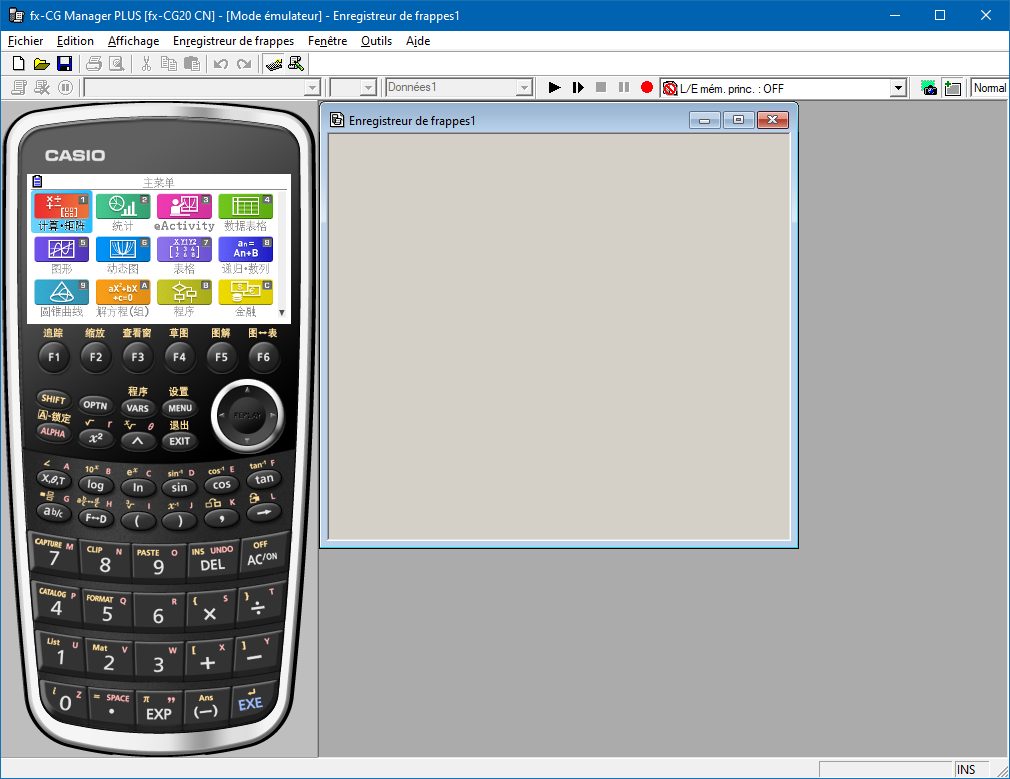Screen dimensions: 1010x779
Task: Click the multiplication × key
Action: (x=209, y=614)
